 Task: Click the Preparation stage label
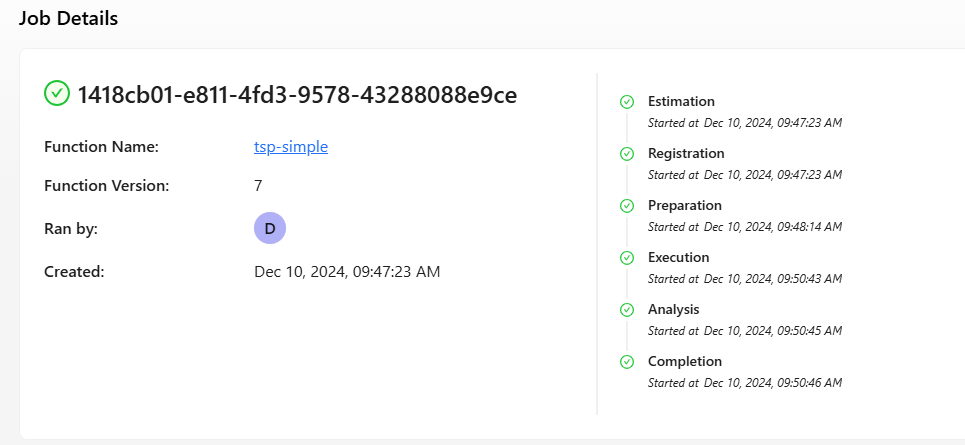(x=684, y=206)
